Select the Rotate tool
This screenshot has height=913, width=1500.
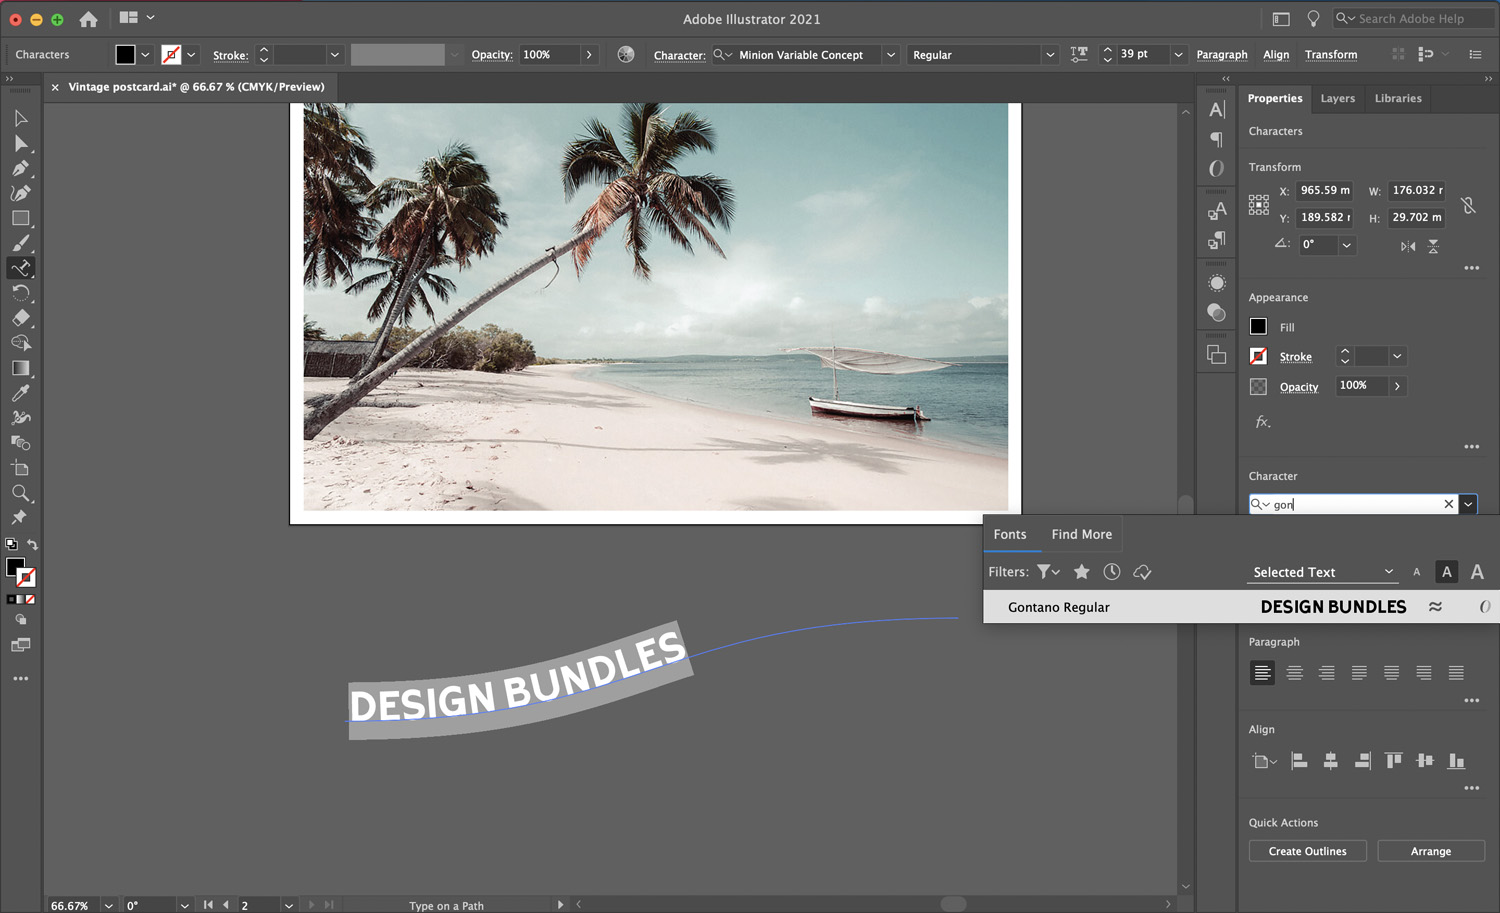[20, 293]
